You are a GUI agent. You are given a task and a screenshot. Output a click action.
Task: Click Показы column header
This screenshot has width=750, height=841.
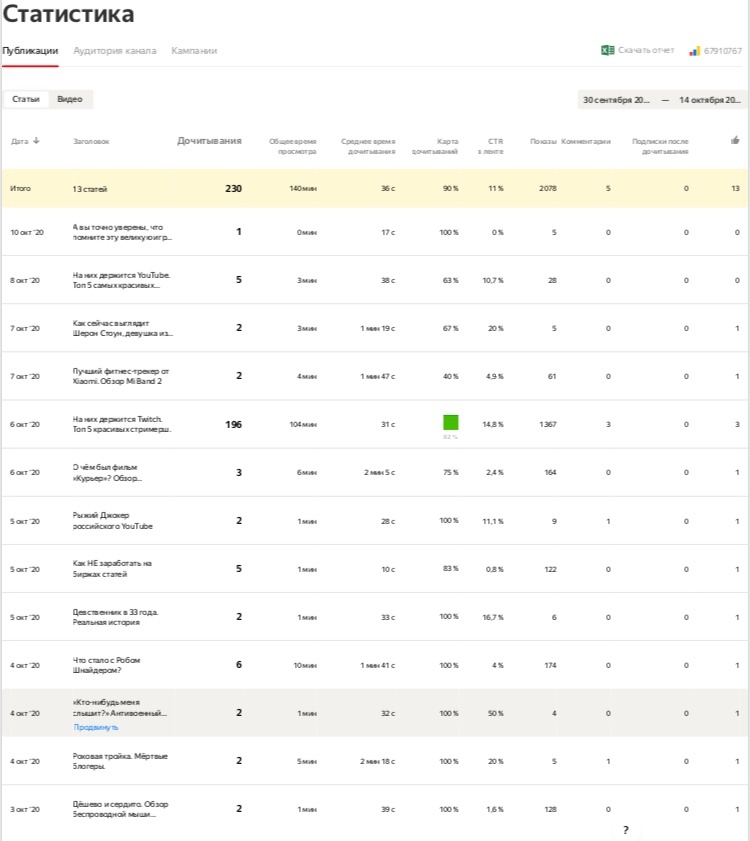[543, 142]
